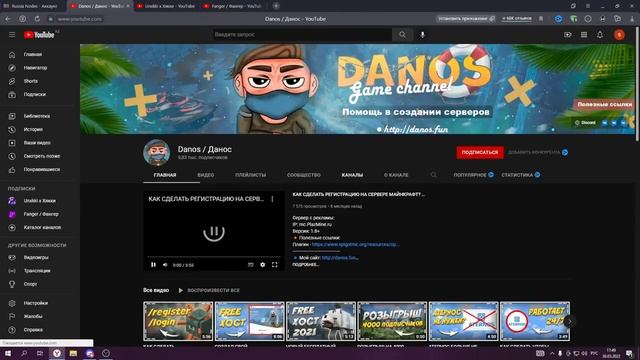This screenshot has height=360, width=640.
Task: Switch to the ВИДЕО channel tab
Action: click(206, 175)
